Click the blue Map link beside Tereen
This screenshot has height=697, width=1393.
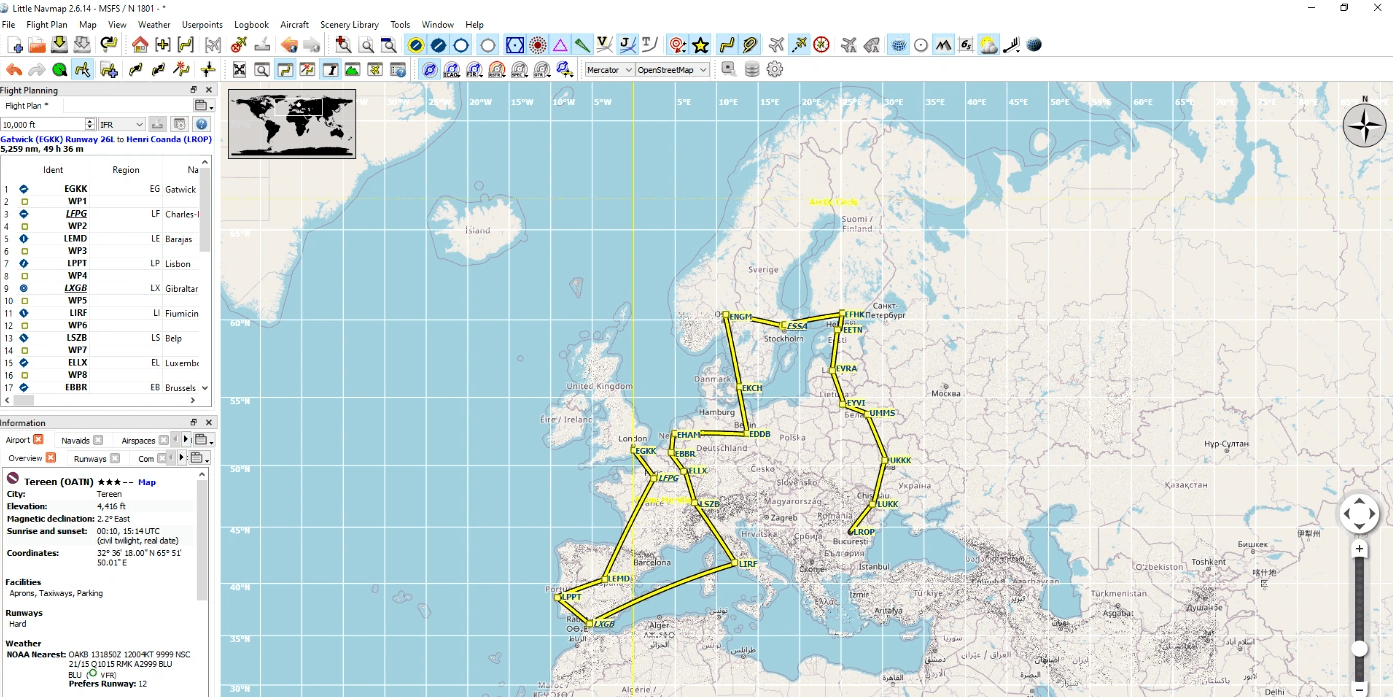tap(147, 482)
